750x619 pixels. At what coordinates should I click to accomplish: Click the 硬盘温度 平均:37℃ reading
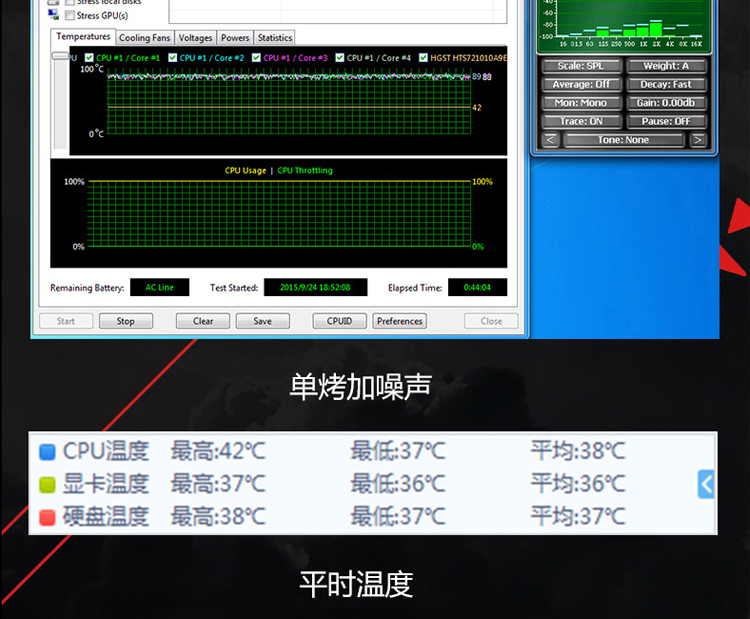[578, 517]
